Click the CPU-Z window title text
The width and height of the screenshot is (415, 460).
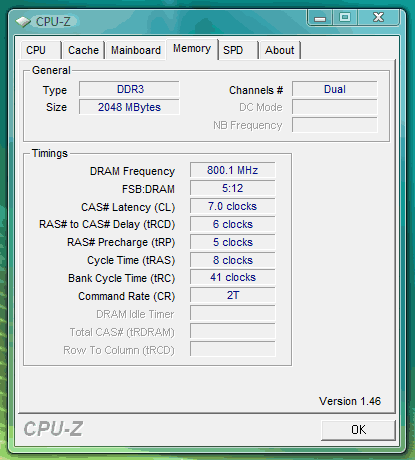tap(53, 22)
